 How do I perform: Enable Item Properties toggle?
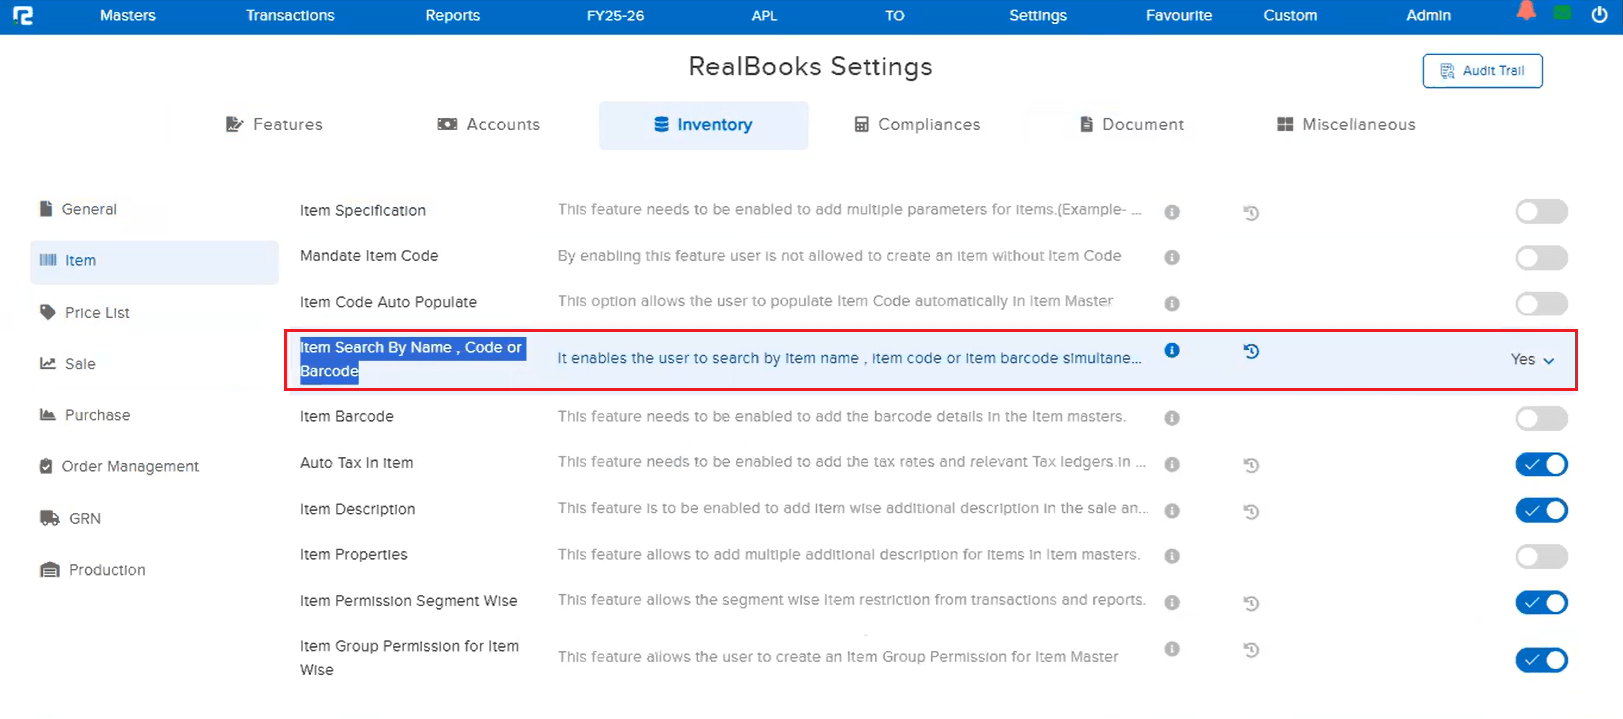click(x=1541, y=556)
